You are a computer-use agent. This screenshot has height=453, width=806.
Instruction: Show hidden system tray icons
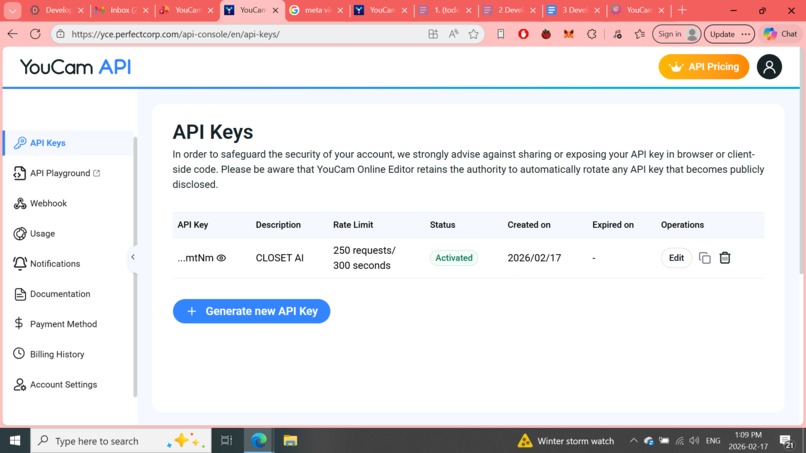click(x=633, y=441)
